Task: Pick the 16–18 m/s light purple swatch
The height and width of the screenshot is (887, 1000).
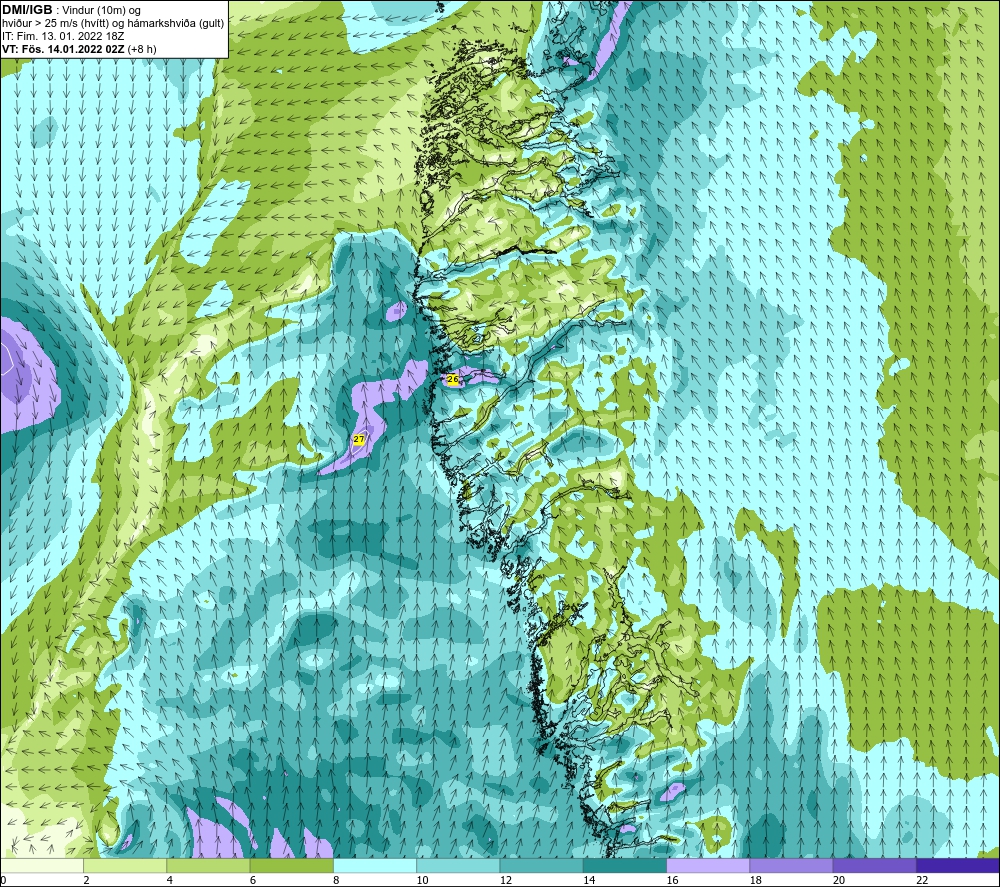Action: 708,865
